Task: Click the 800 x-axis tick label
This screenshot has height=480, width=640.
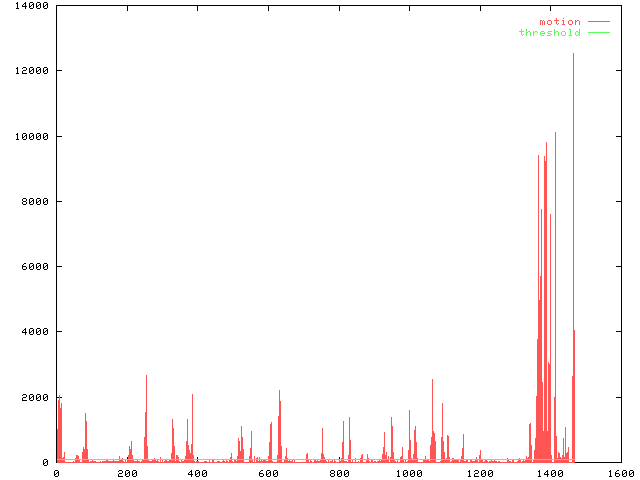Action: 338,474
